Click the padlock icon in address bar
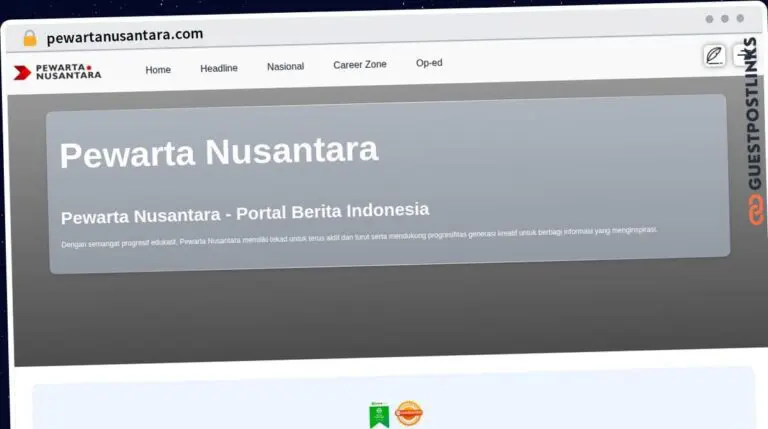 (29, 38)
